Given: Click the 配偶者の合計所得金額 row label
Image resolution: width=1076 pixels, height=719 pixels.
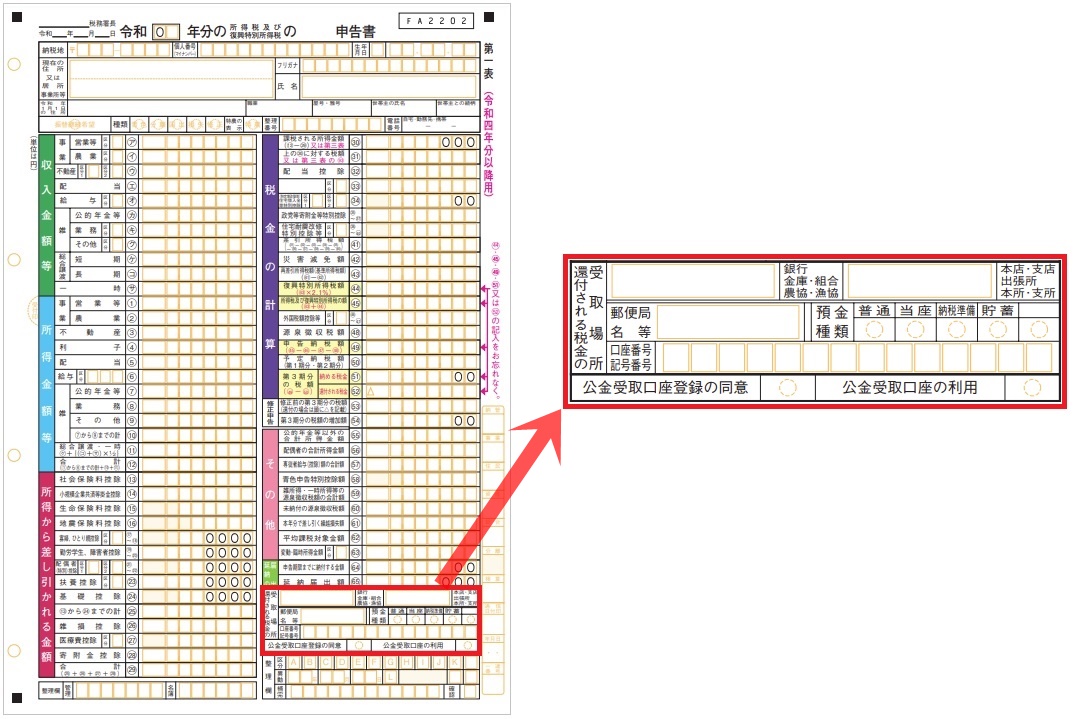Looking at the screenshot, I should click(314, 450).
